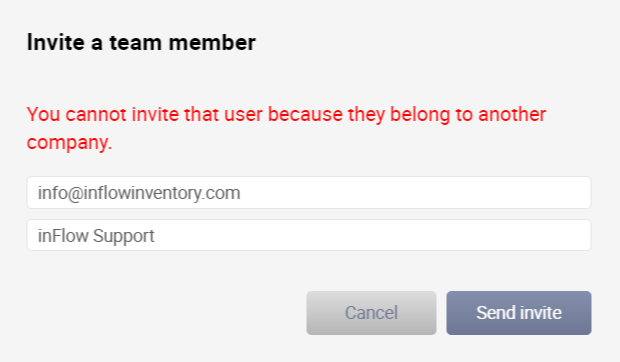Choose the blue Send invite button
This screenshot has height=362, width=620.
pyautogui.click(x=519, y=313)
